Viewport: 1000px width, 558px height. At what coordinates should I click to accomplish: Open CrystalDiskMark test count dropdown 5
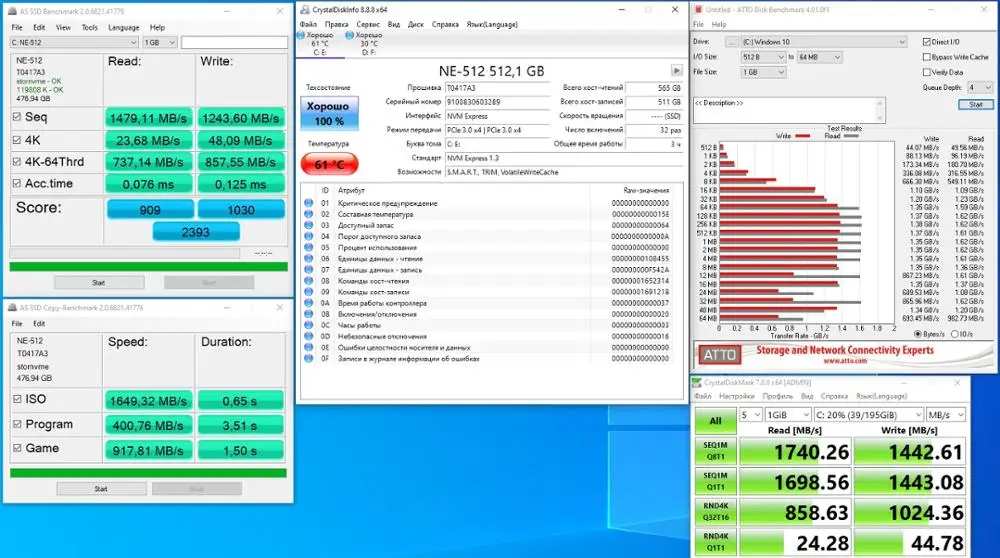click(751, 415)
